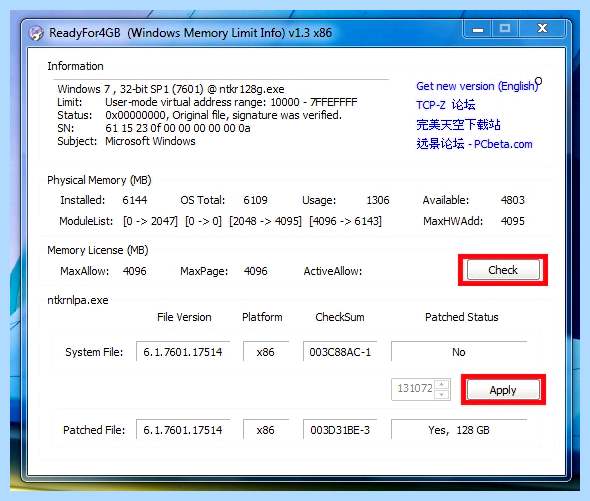Image resolution: width=590 pixels, height=501 pixels.
Task: Click the Patched Status column header
Action: click(x=461, y=317)
